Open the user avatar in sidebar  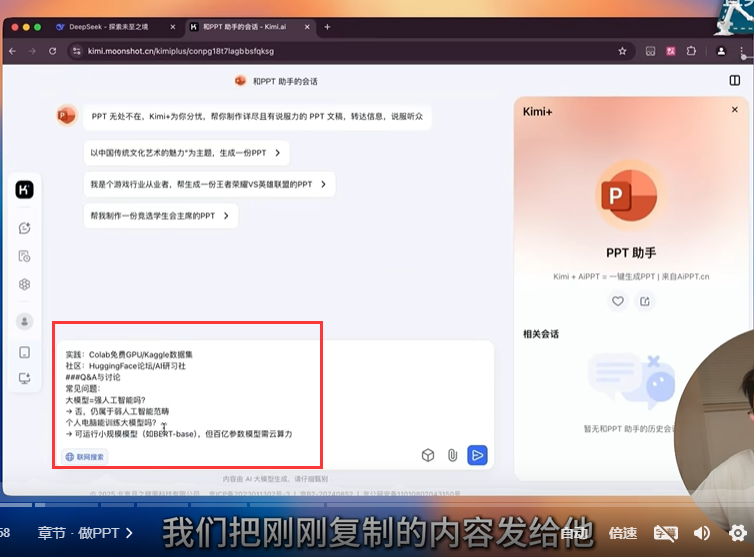click(x=25, y=321)
